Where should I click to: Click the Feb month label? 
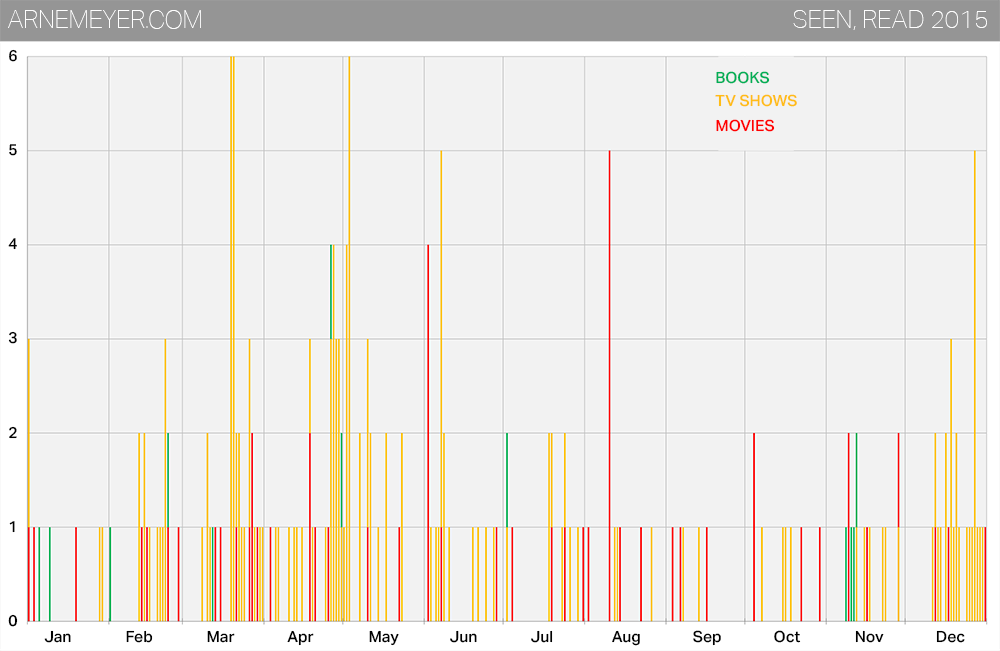click(x=138, y=636)
